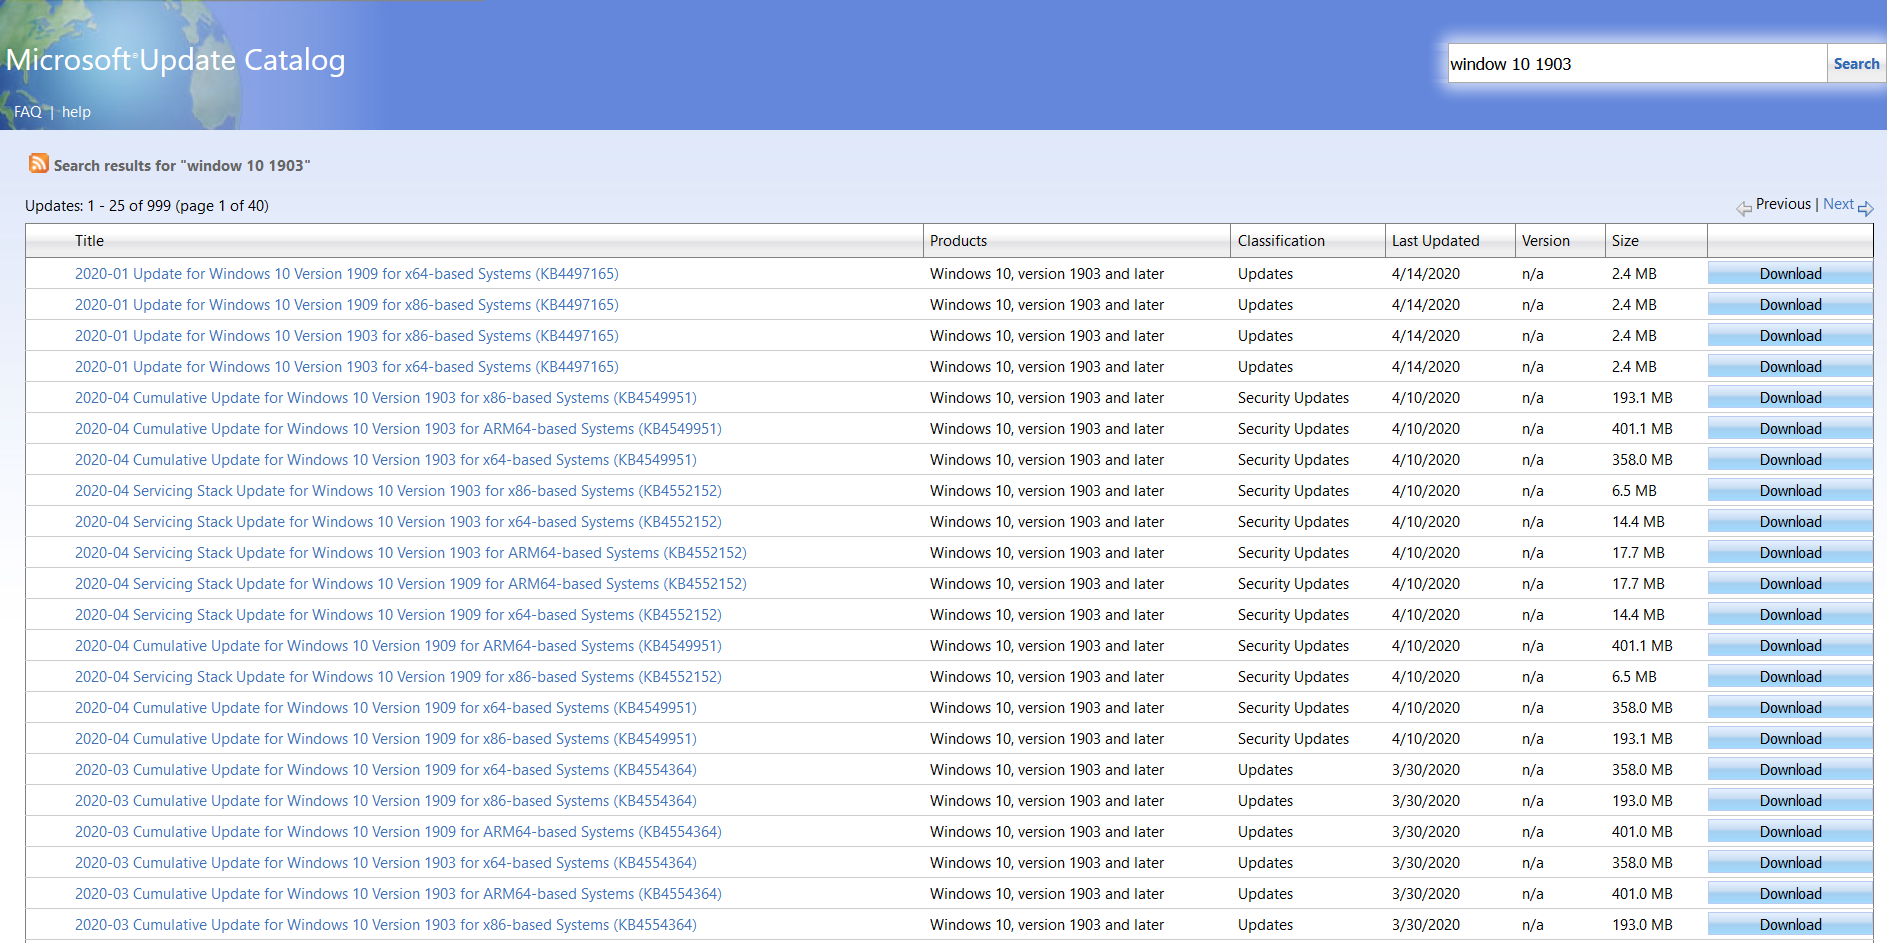Click the Search results for "window 10 1903" heading
1887x943 pixels.
182,166
